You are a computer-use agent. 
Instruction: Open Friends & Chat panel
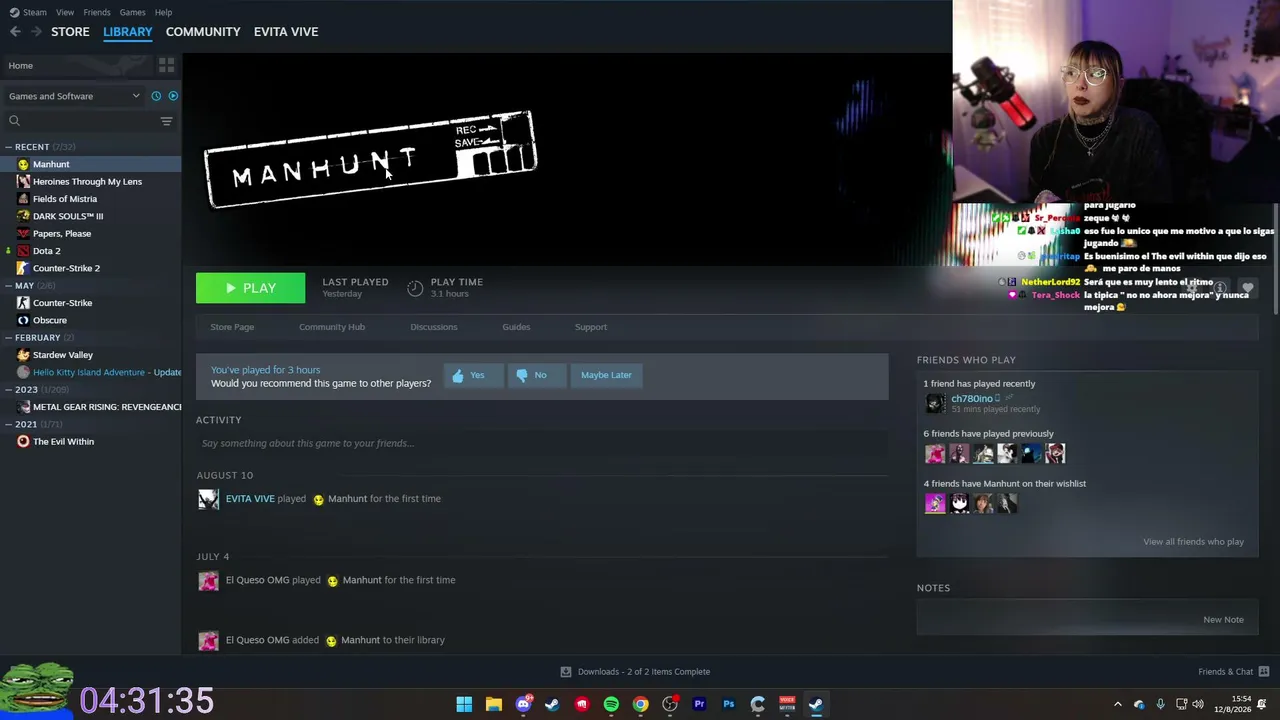[1234, 672]
